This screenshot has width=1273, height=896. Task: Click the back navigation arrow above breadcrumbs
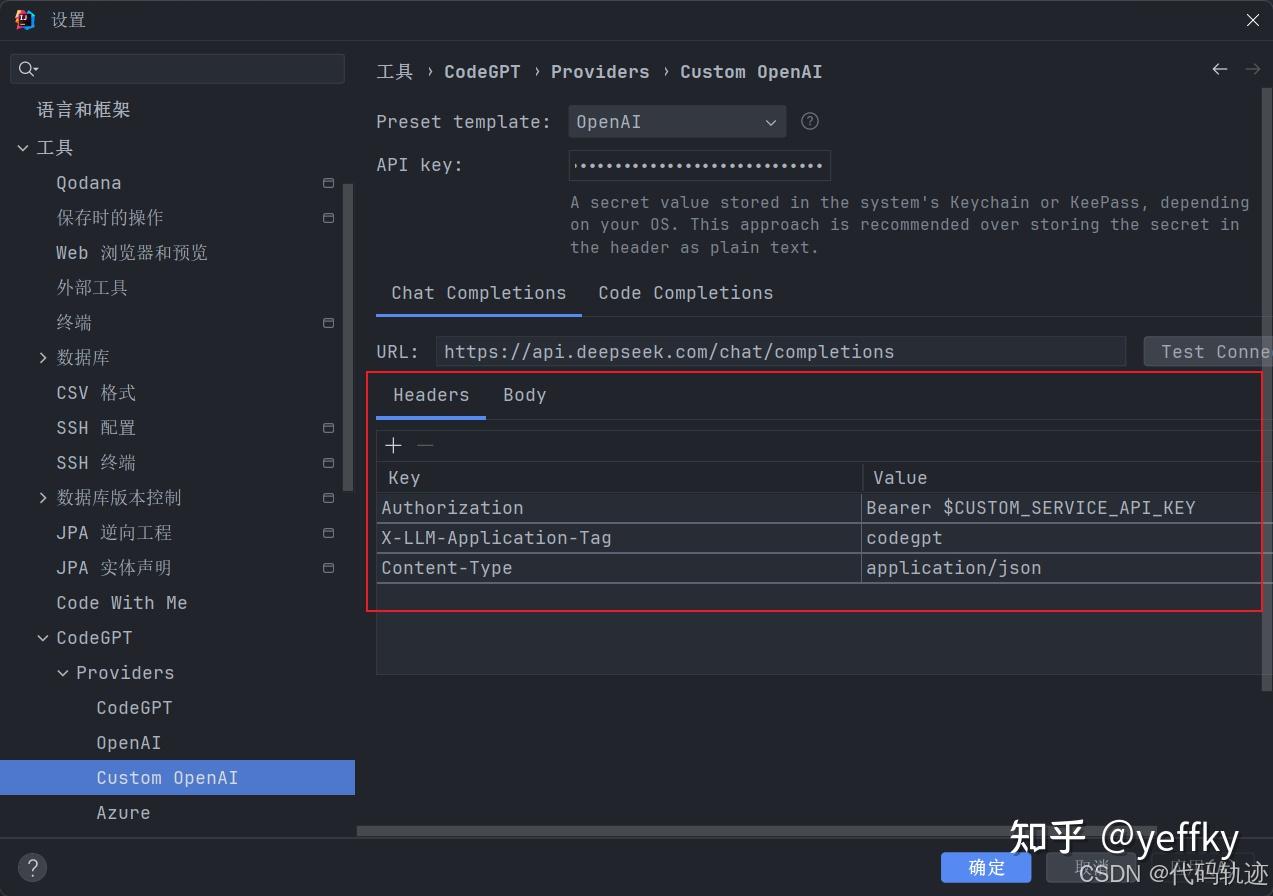[1219, 70]
